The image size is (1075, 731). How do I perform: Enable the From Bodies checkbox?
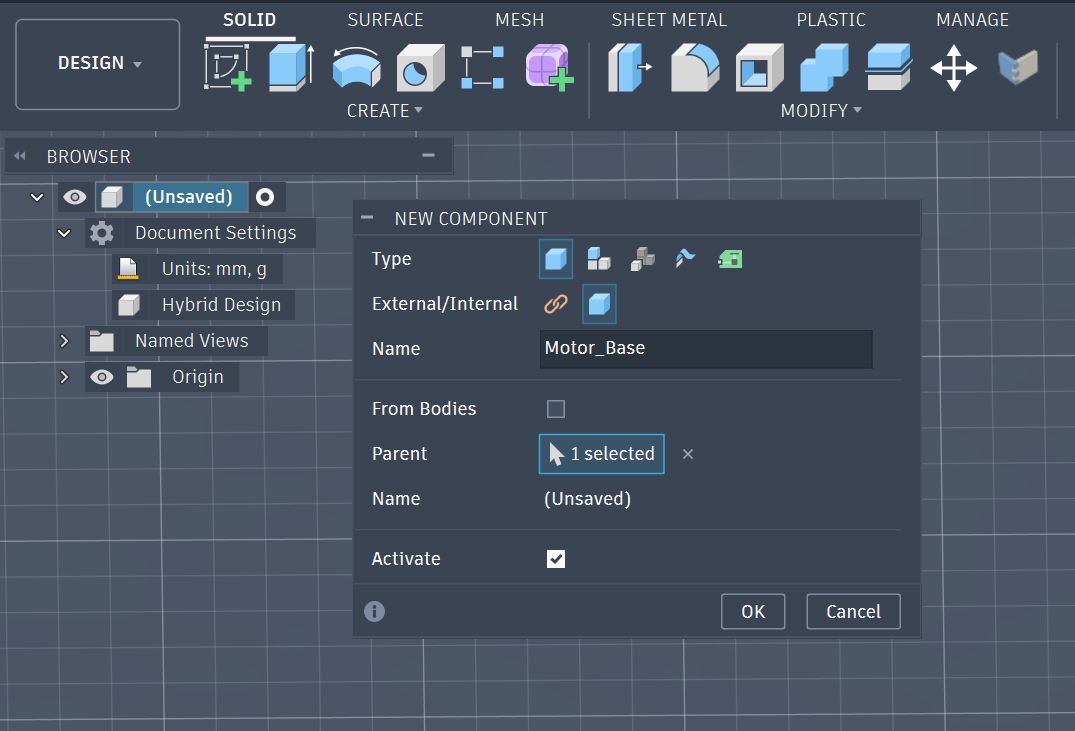pyautogui.click(x=555, y=408)
